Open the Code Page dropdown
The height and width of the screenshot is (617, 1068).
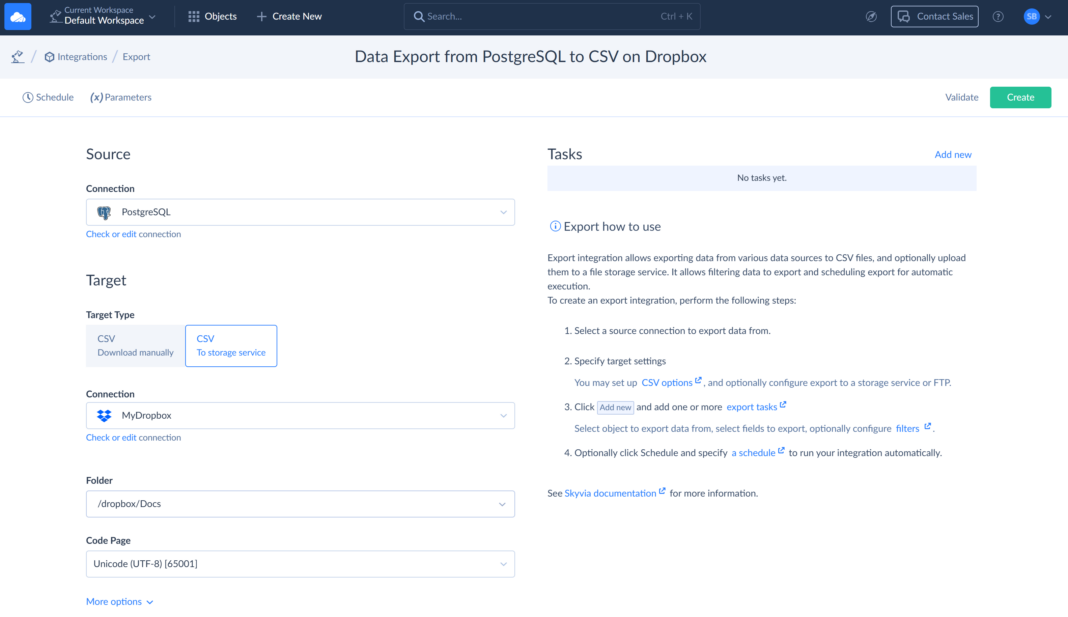(300, 564)
